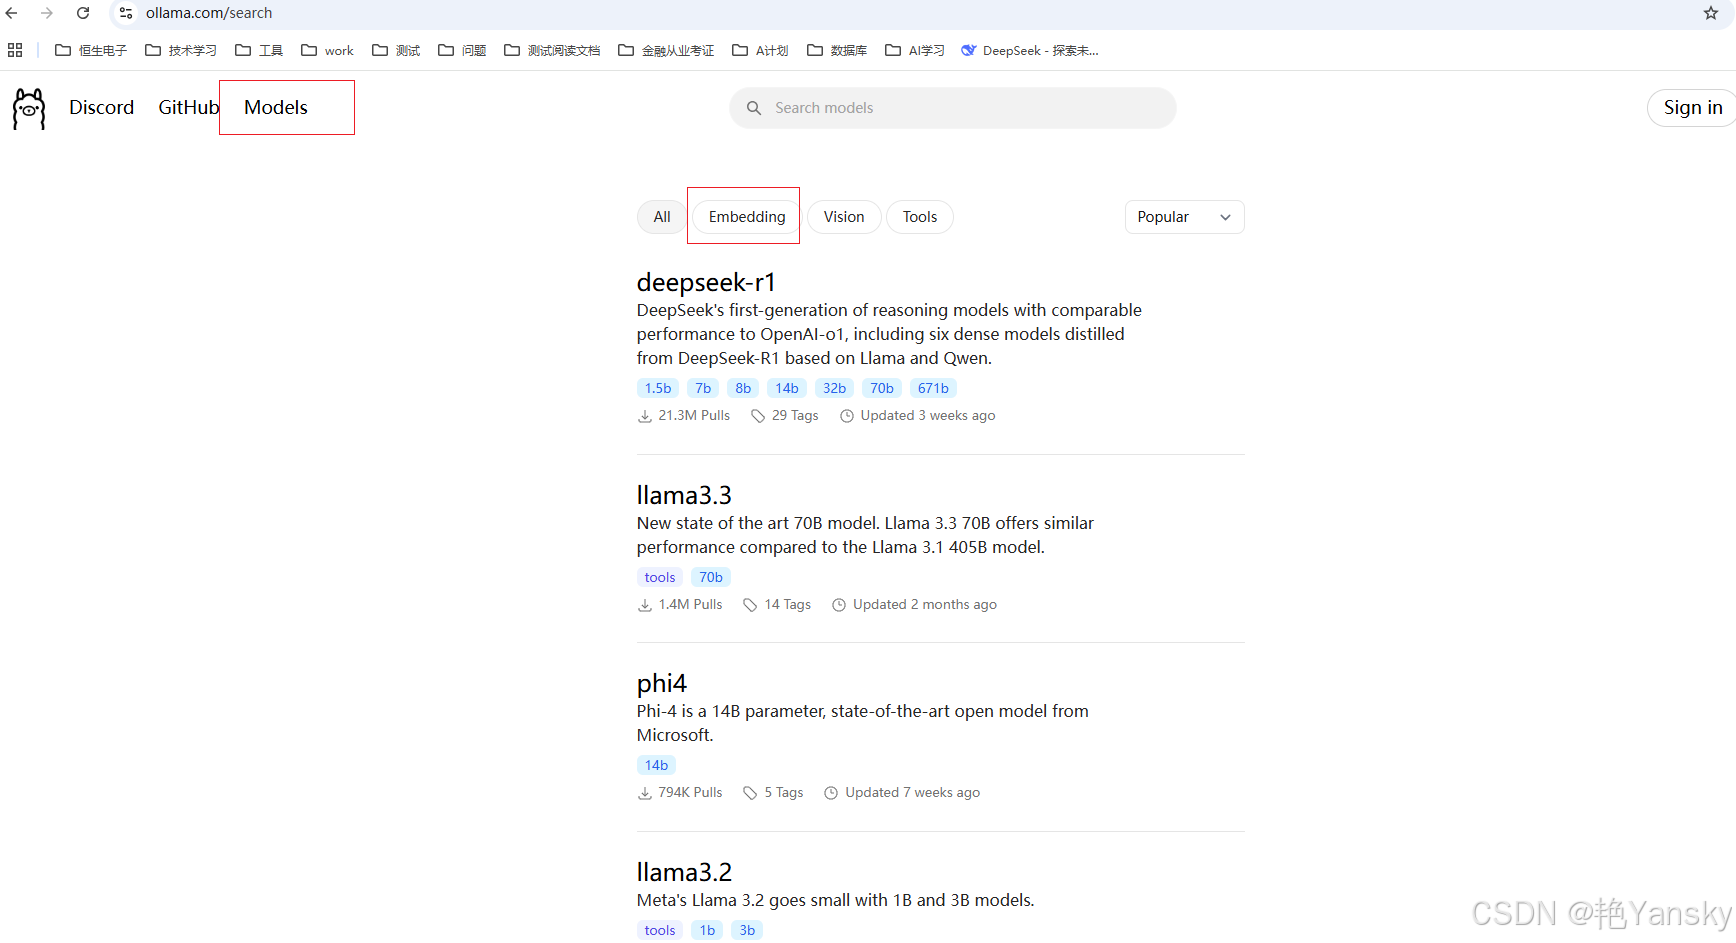Open the Popular sort dropdown
The image size is (1736, 943).
pyautogui.click(x=1184, y=217)
